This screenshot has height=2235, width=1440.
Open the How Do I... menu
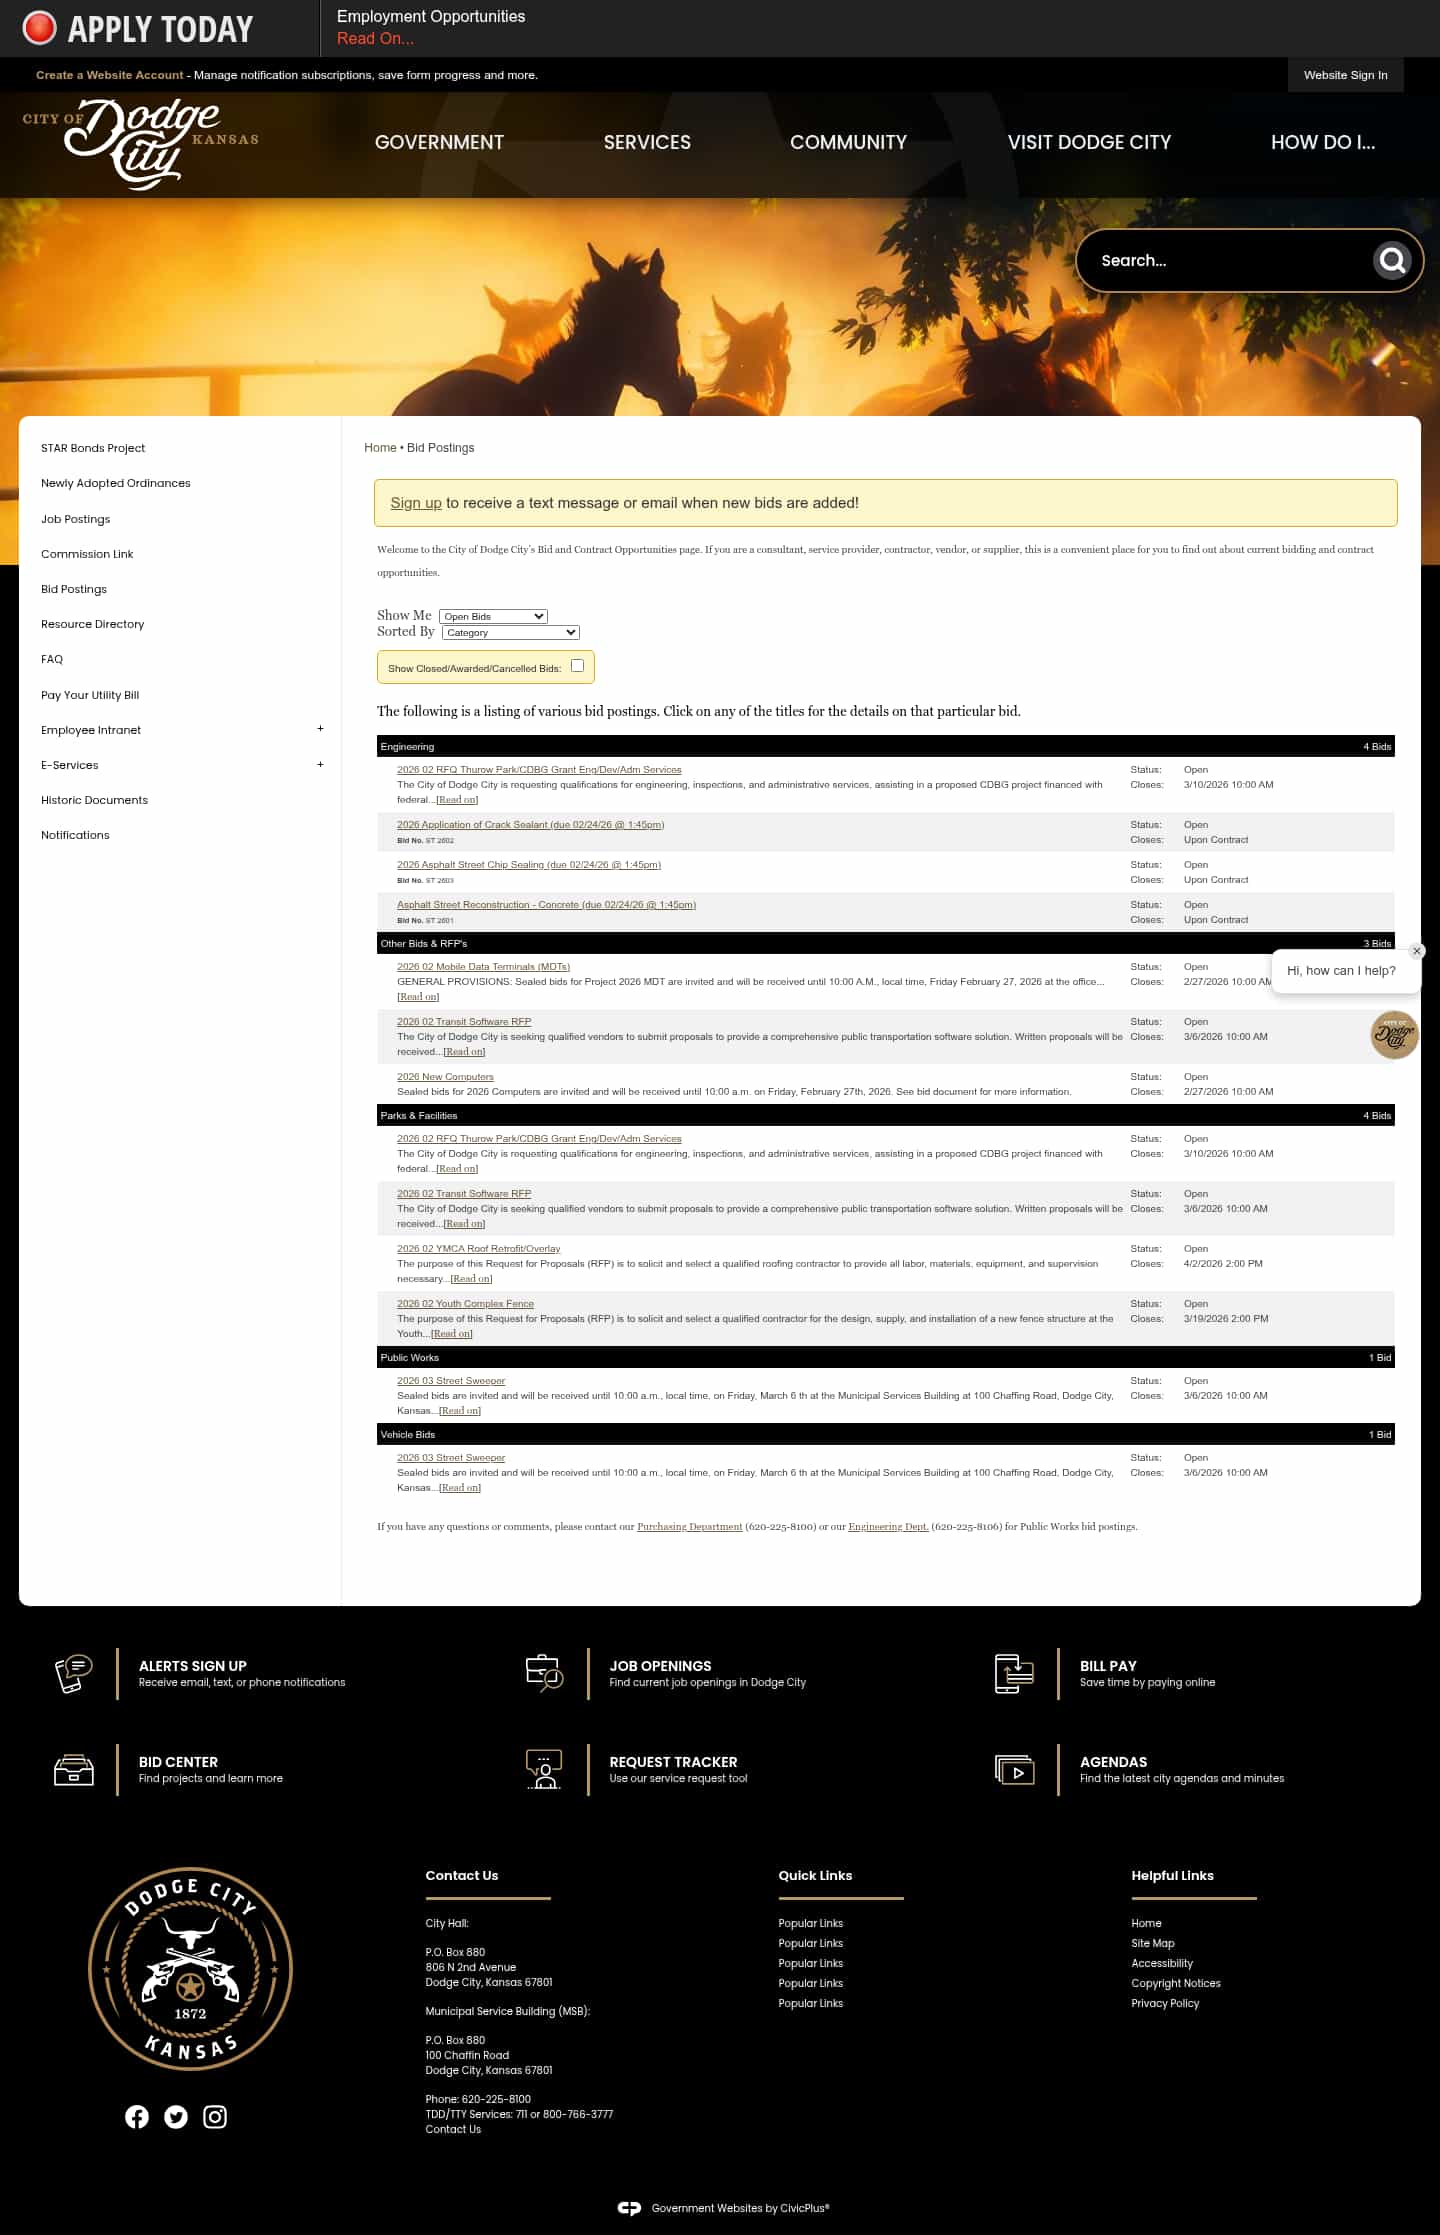pyautogui.click(x=1322, y=142)
